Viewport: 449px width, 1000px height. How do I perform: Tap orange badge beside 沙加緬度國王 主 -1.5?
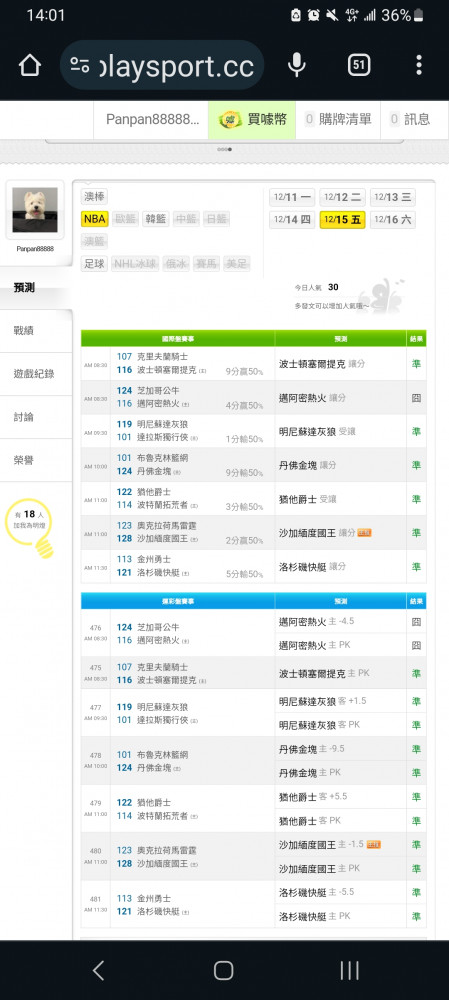point(374,844)
